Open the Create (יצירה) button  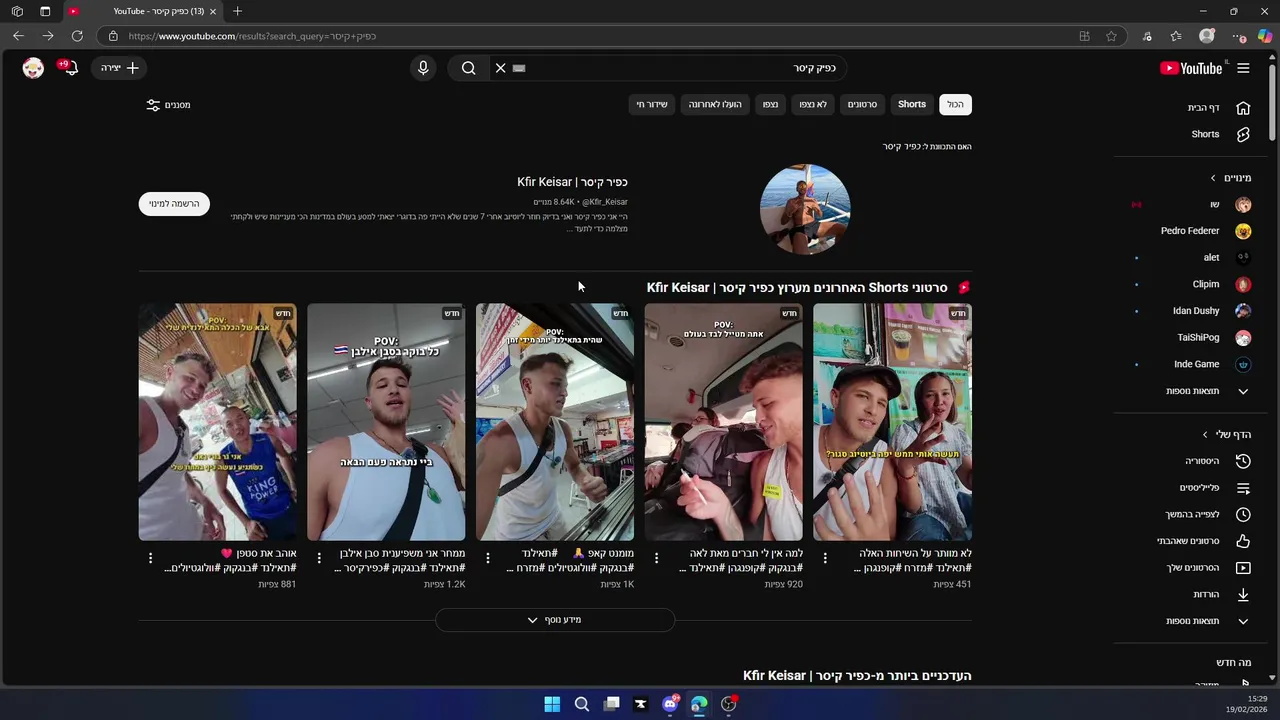point(120,68)
